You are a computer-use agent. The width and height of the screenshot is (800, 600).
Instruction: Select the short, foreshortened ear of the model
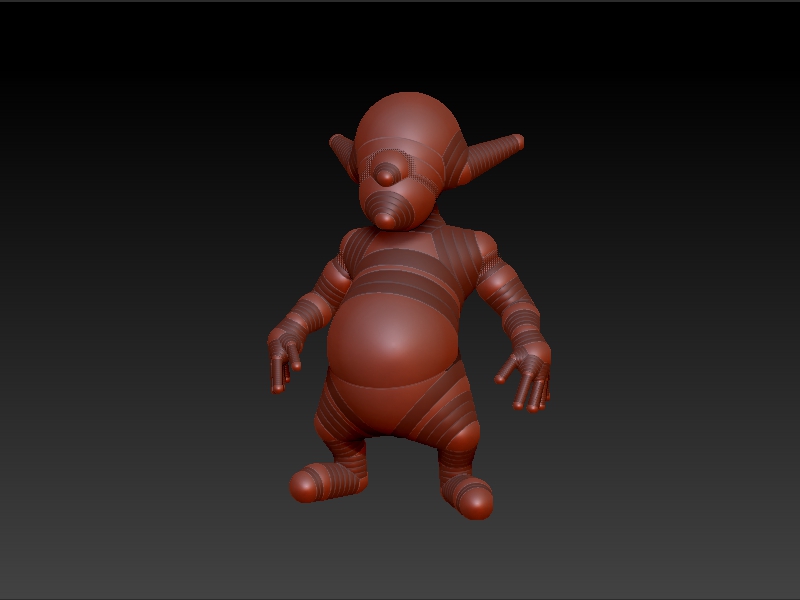pyautogui.click(x=342, y=155)
